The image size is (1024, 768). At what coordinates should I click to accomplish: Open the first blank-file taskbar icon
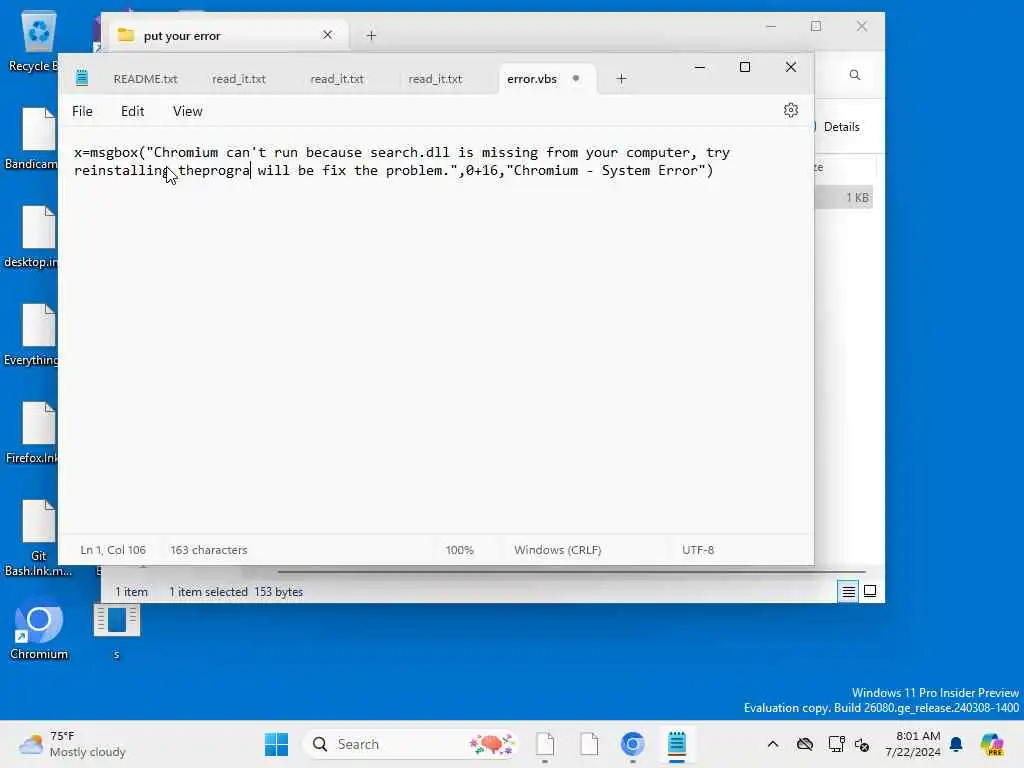coord(545,744)
